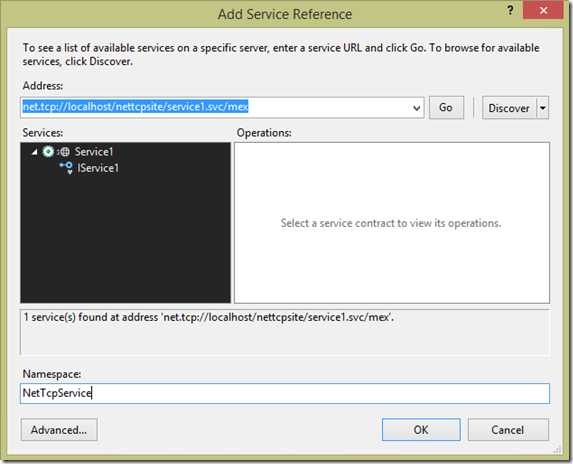Open the Address combo box dropdown

[416, 108]
